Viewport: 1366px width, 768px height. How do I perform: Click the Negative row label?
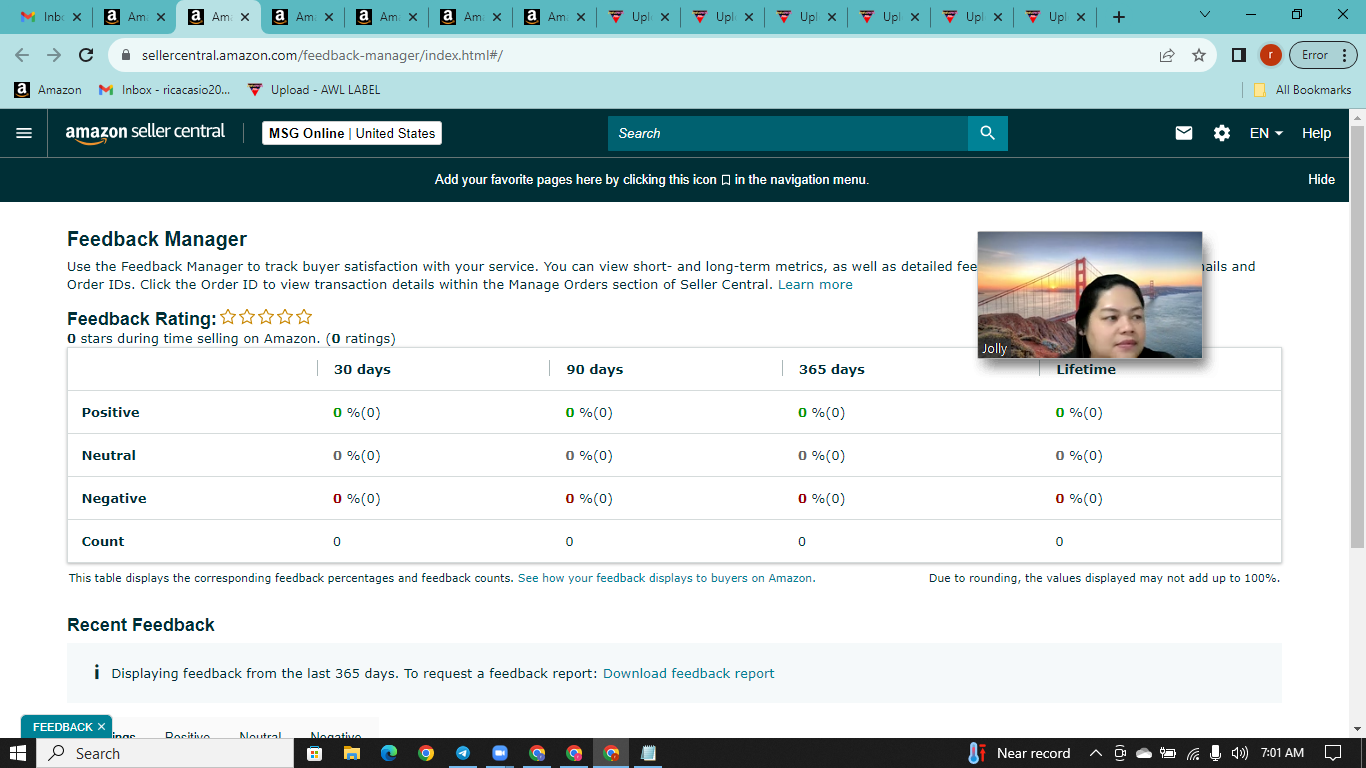click(x=114, y=498)
